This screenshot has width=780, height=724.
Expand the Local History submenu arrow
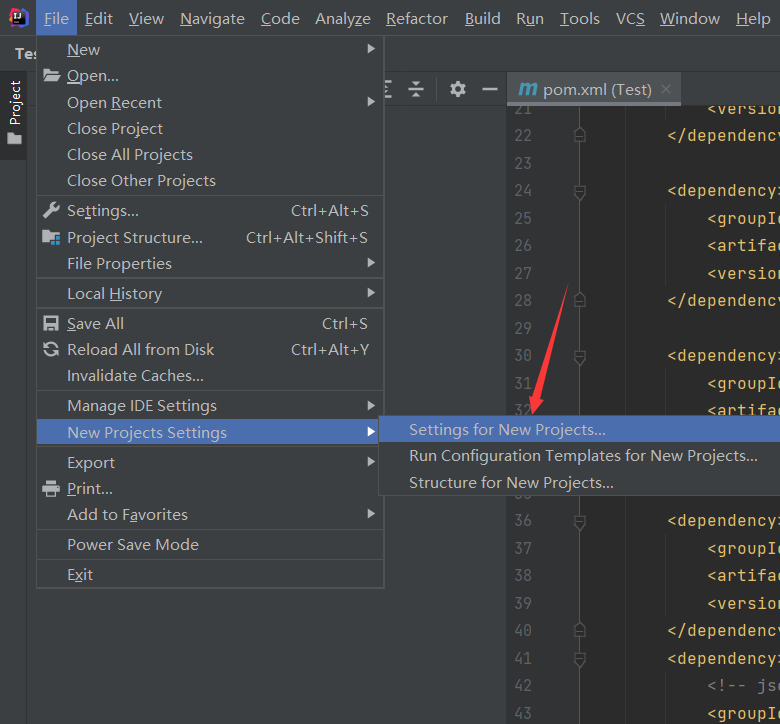371,293
